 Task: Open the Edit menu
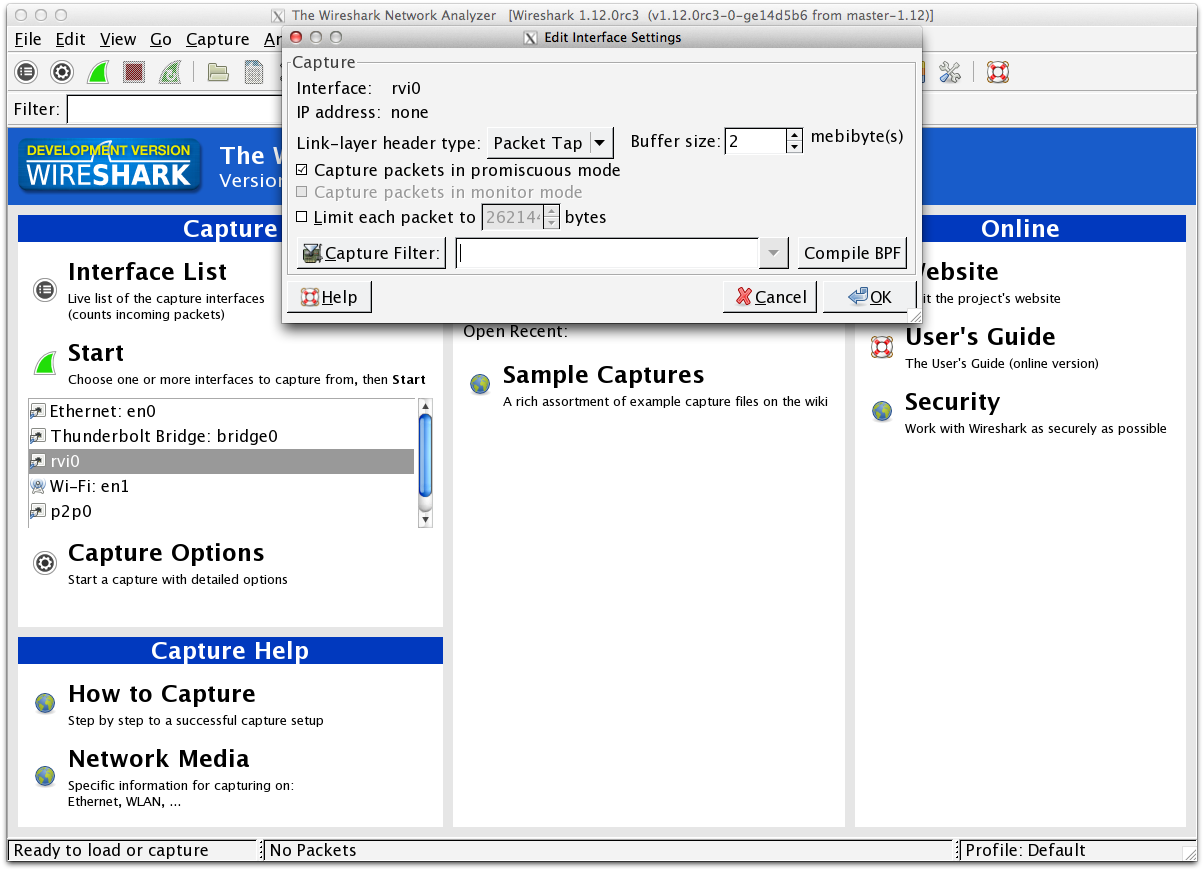point(70,39)
